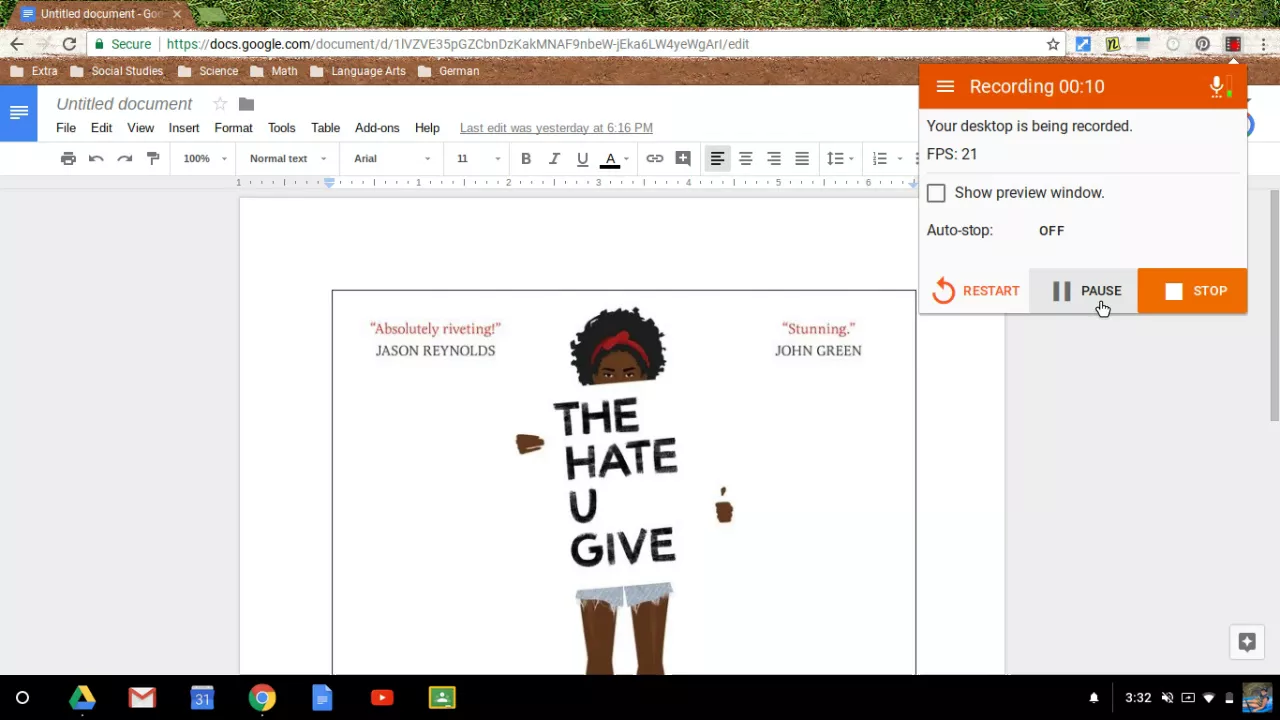Toggle italic formatting

click(x=554, y=158)
